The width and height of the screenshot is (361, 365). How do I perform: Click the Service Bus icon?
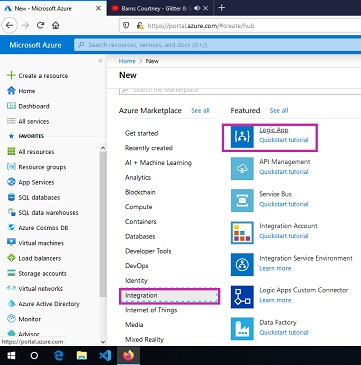pyautogui.click(x=242, y=201)
